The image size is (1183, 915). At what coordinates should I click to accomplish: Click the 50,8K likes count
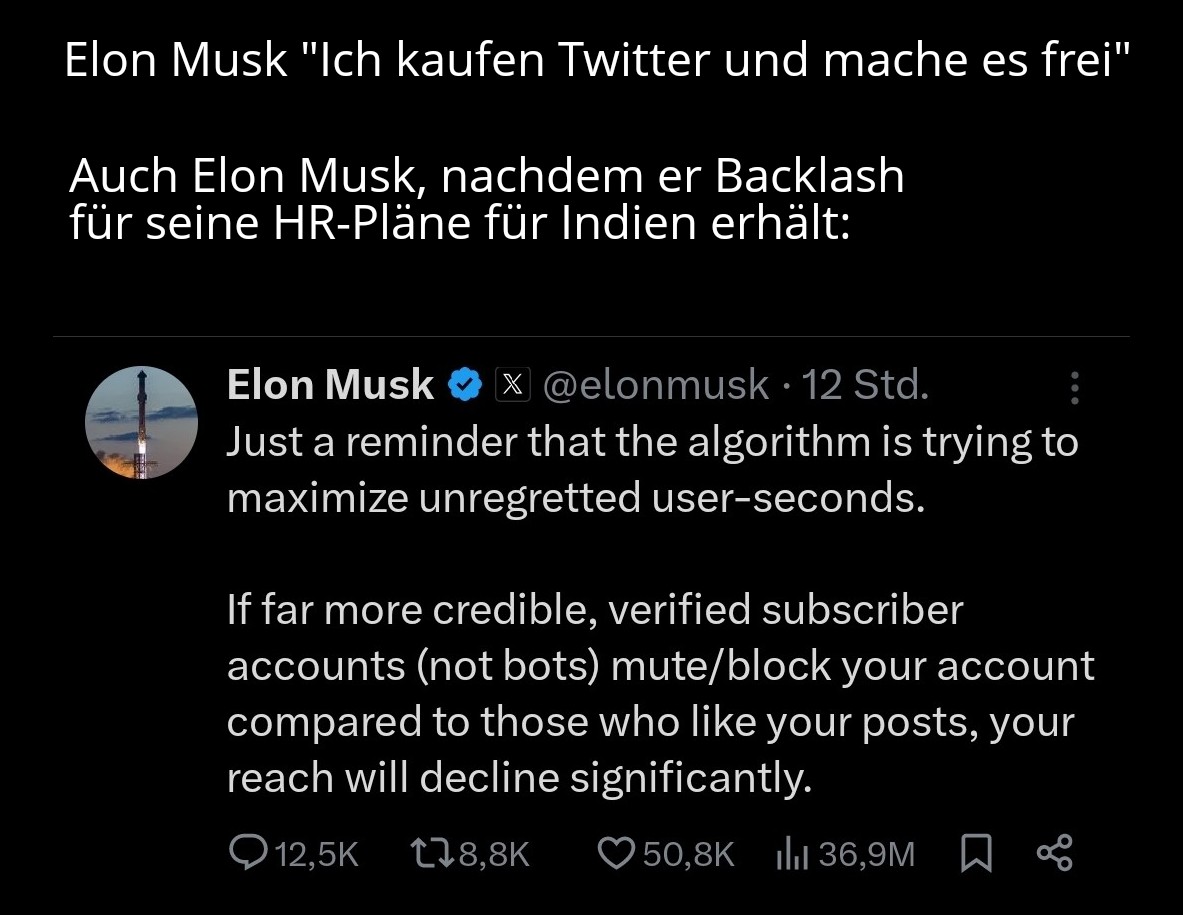(x=688, y=854)
